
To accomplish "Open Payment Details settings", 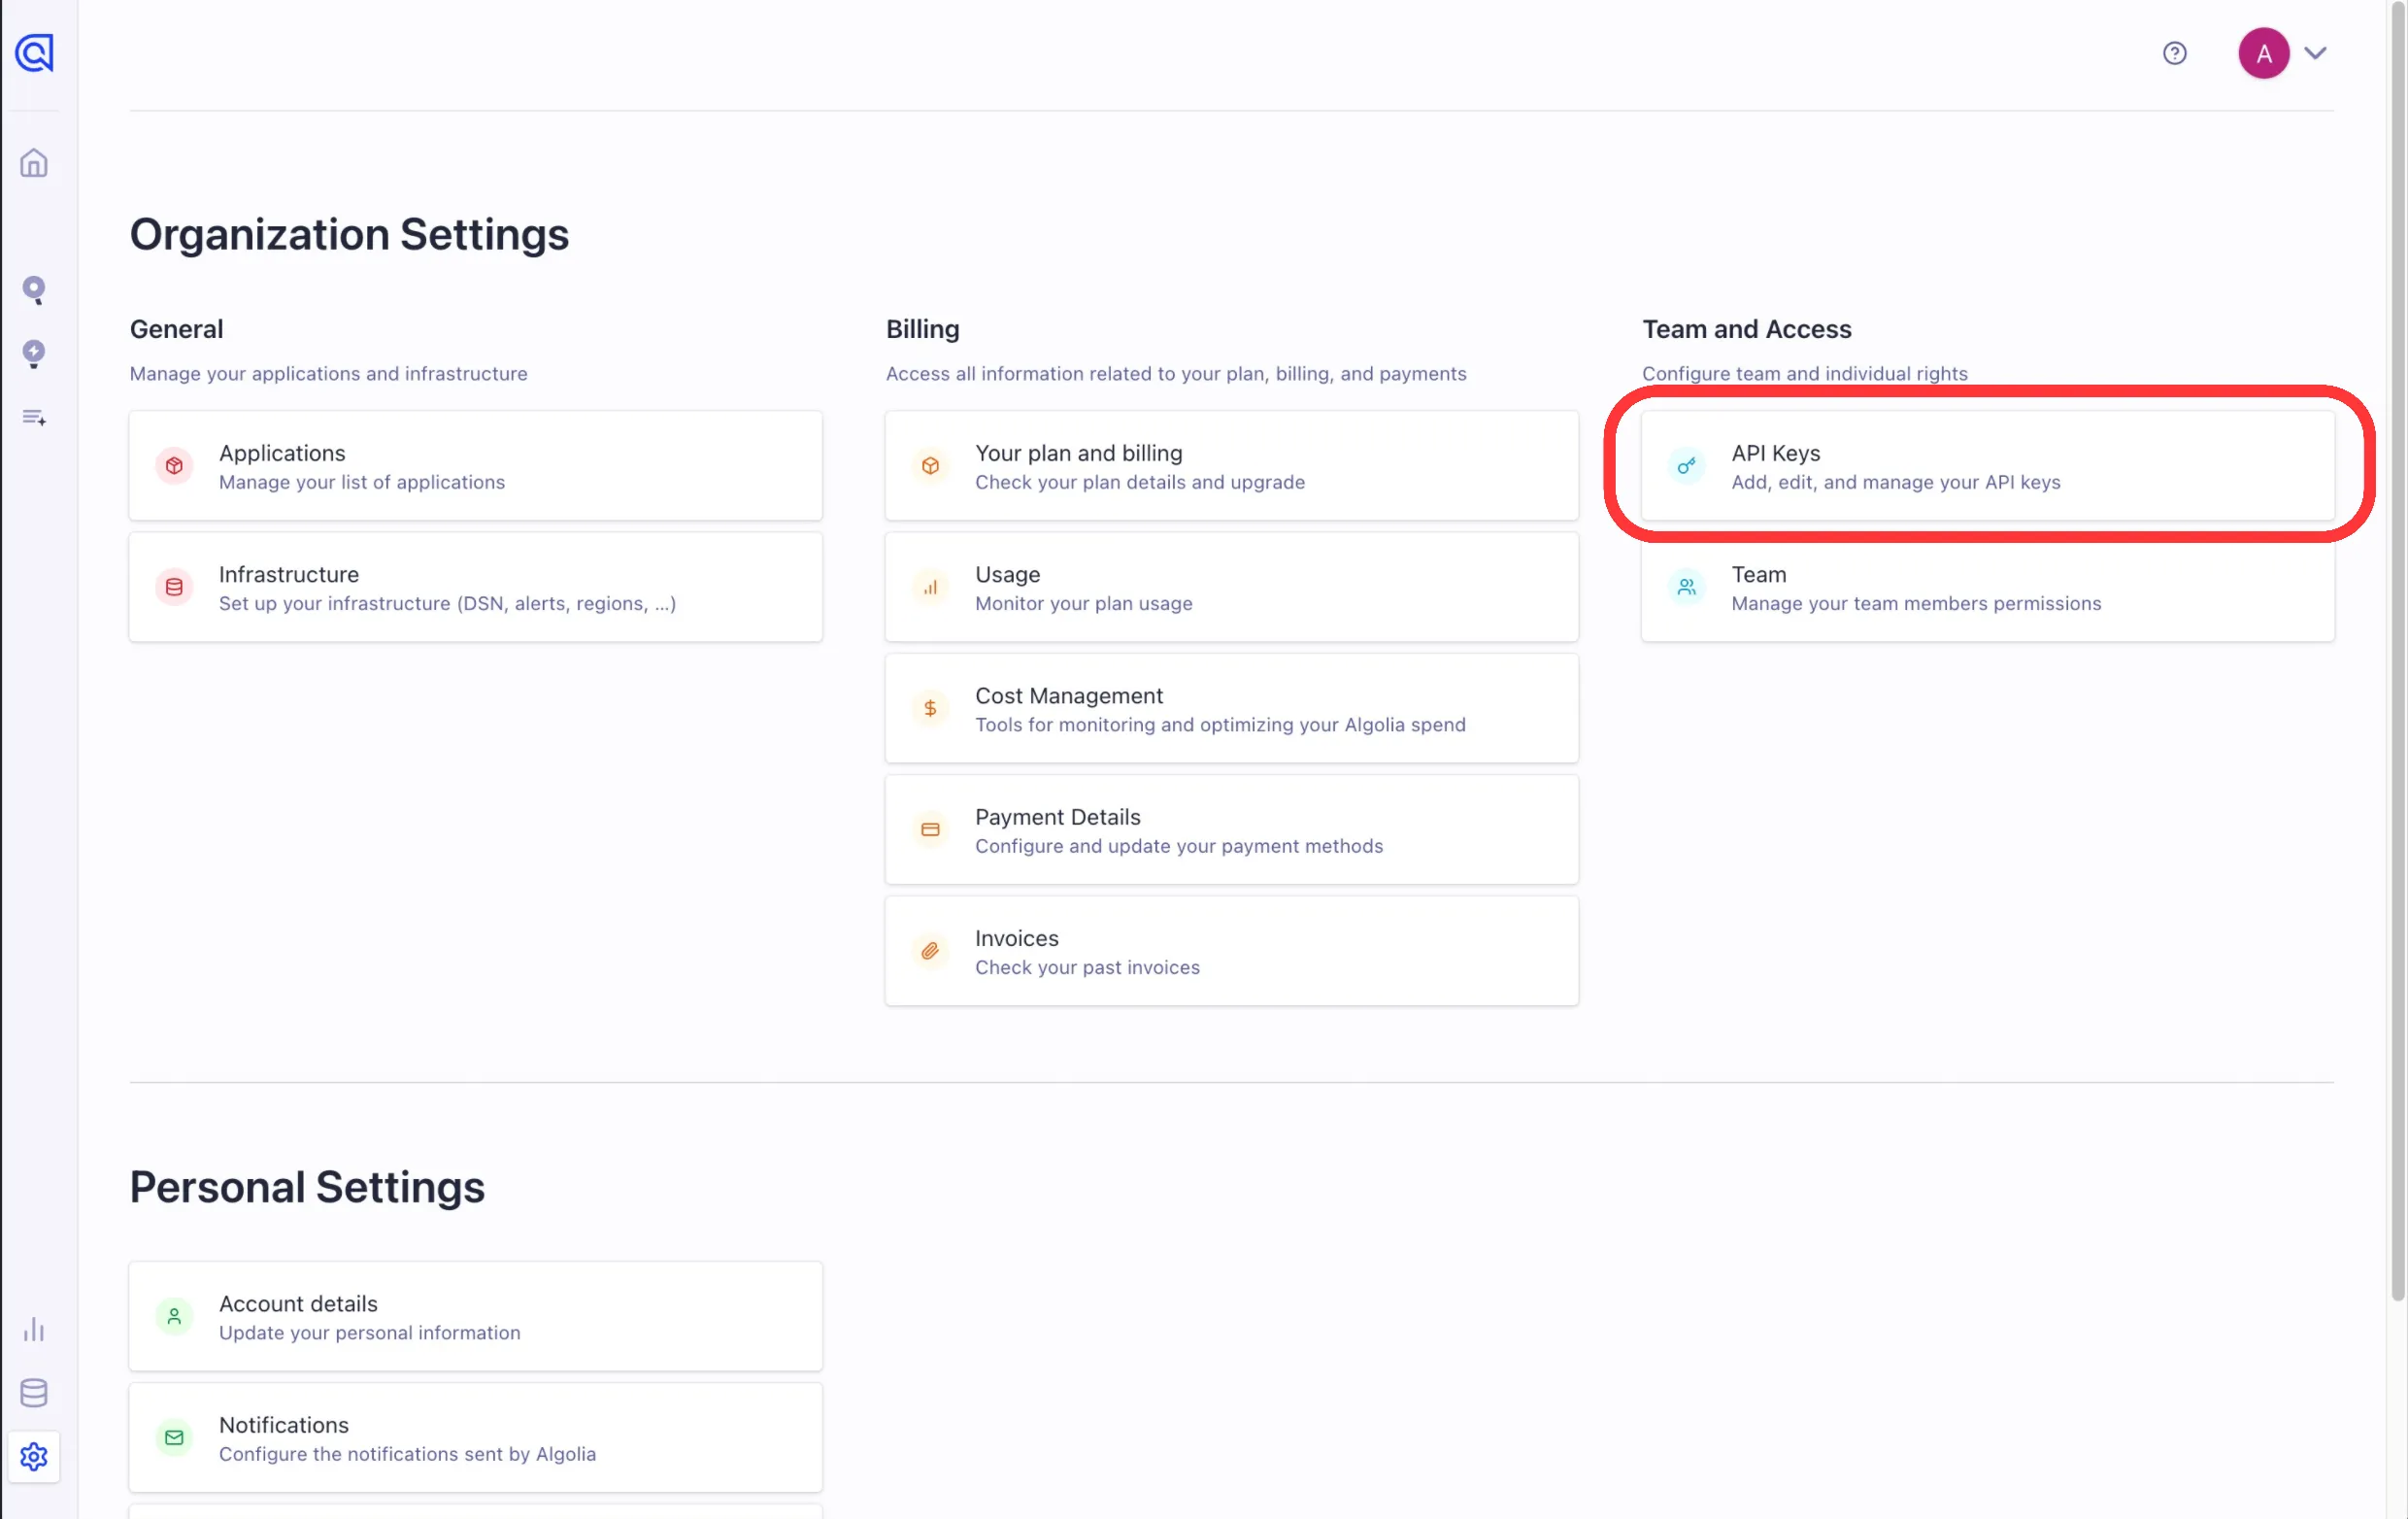I will pos(1232,829).
